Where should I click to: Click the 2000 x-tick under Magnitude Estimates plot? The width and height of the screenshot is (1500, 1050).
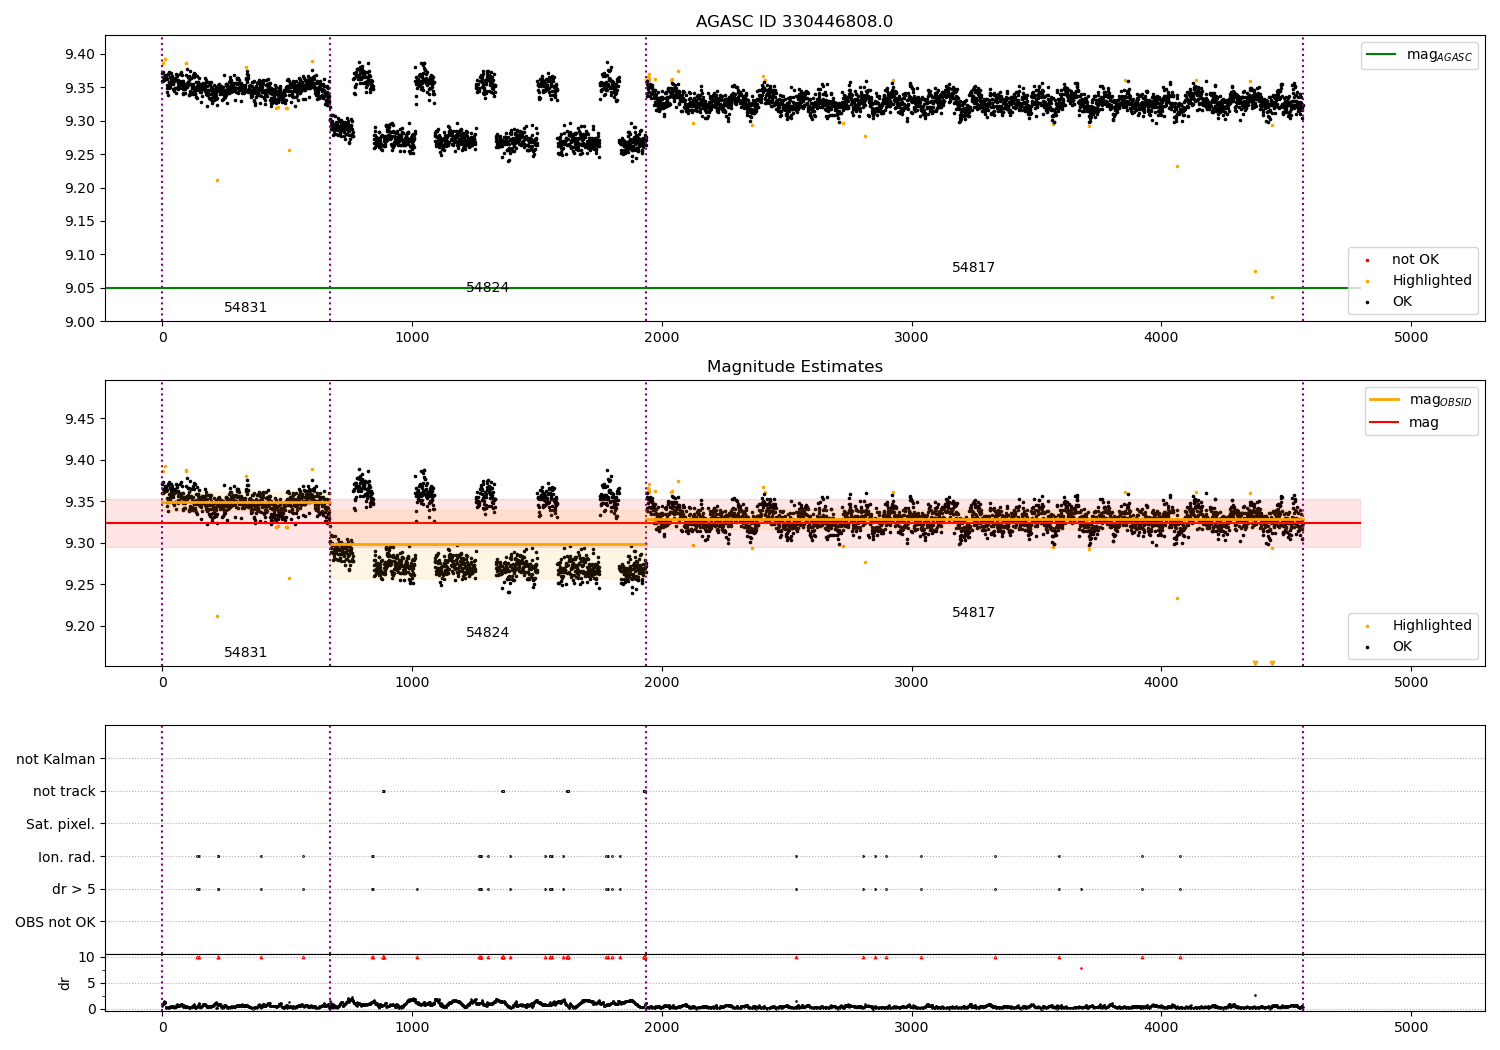pos(661,683)
